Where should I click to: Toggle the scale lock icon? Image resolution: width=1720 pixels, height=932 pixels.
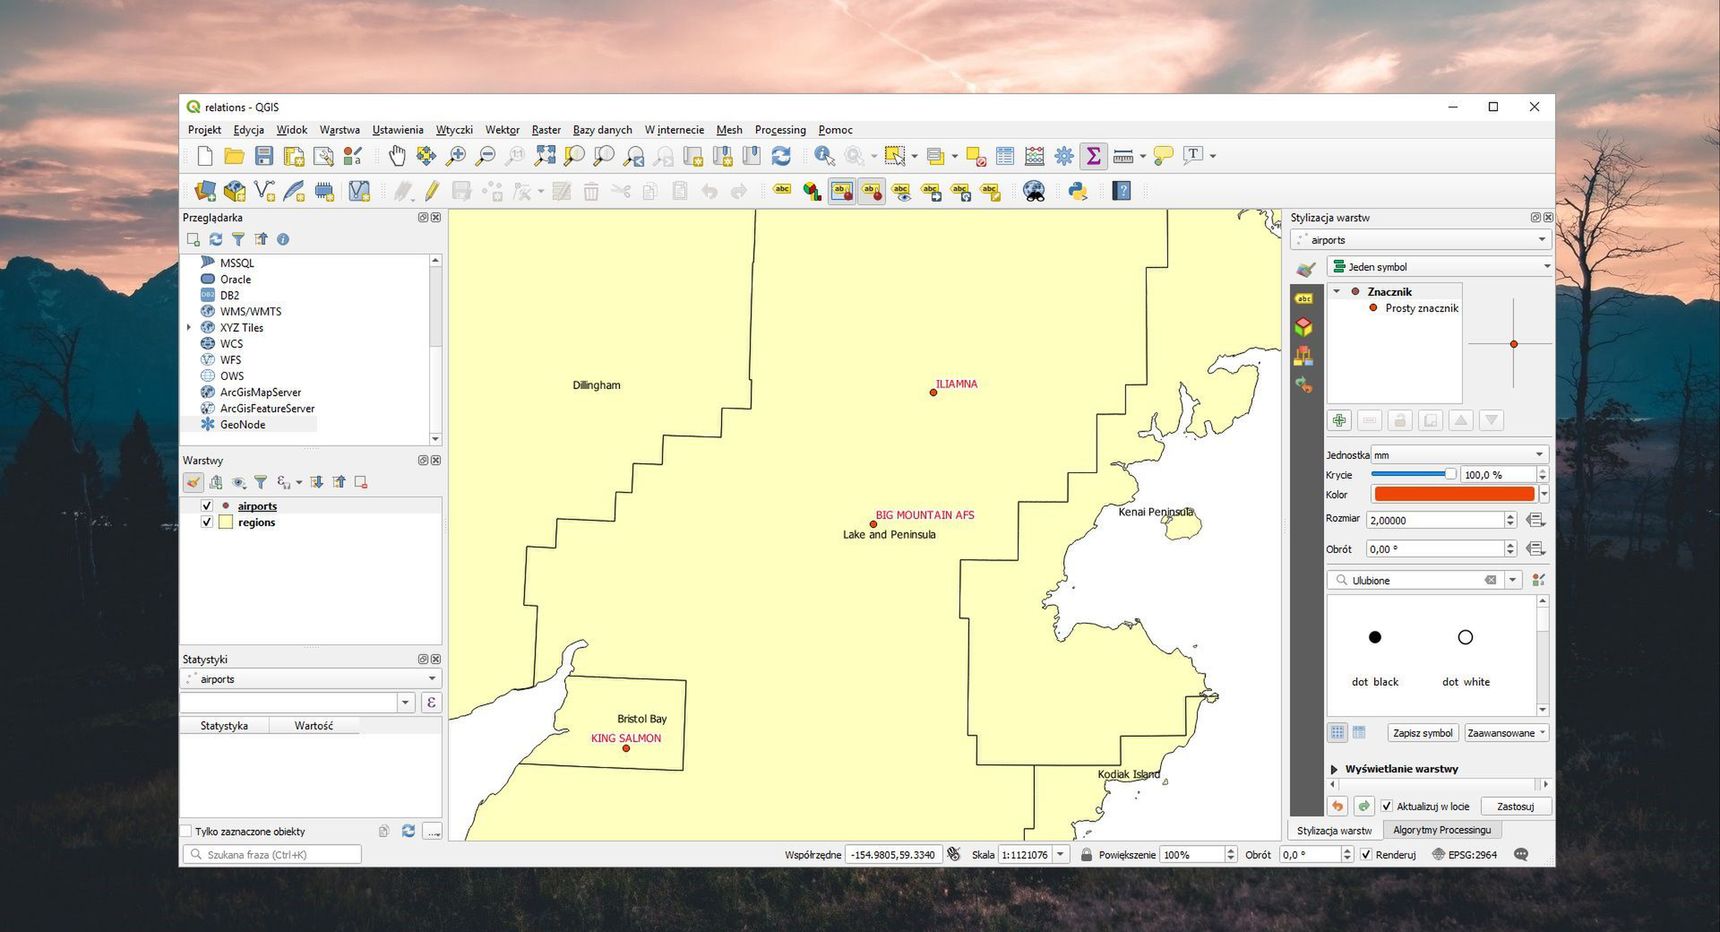pos(1086,855)
